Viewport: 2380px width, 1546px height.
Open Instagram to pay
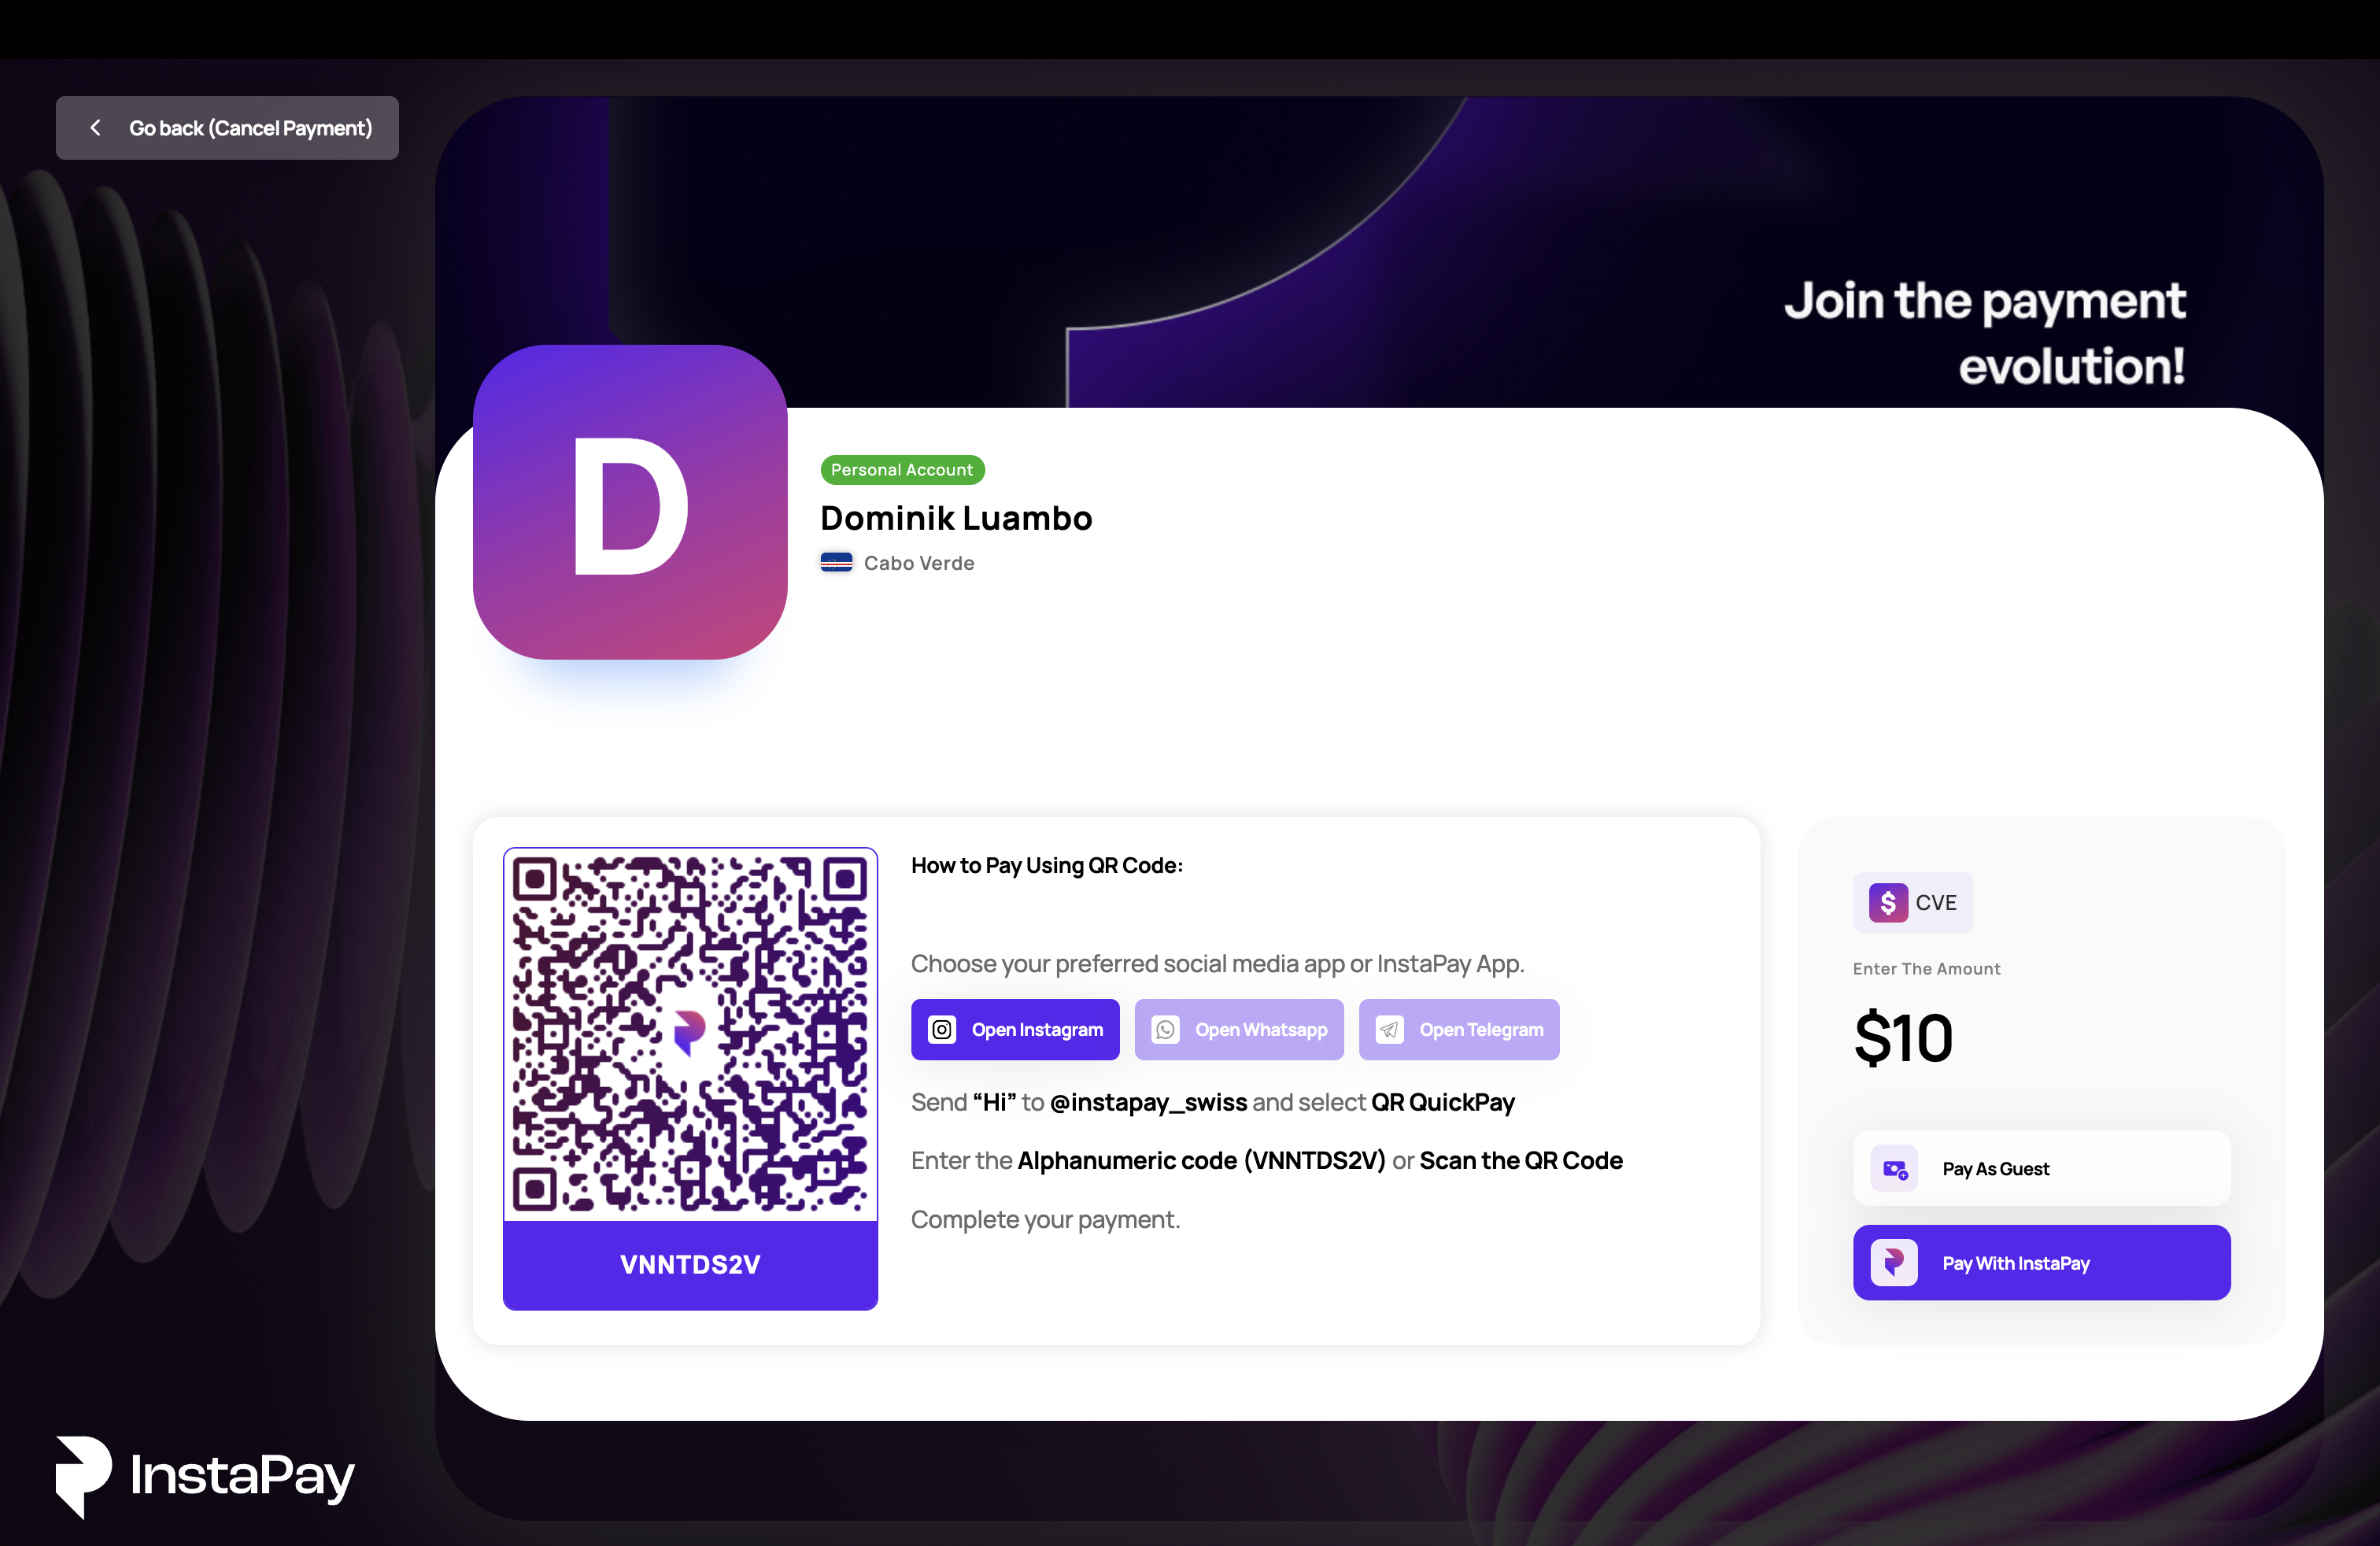pos(1015,1029)
